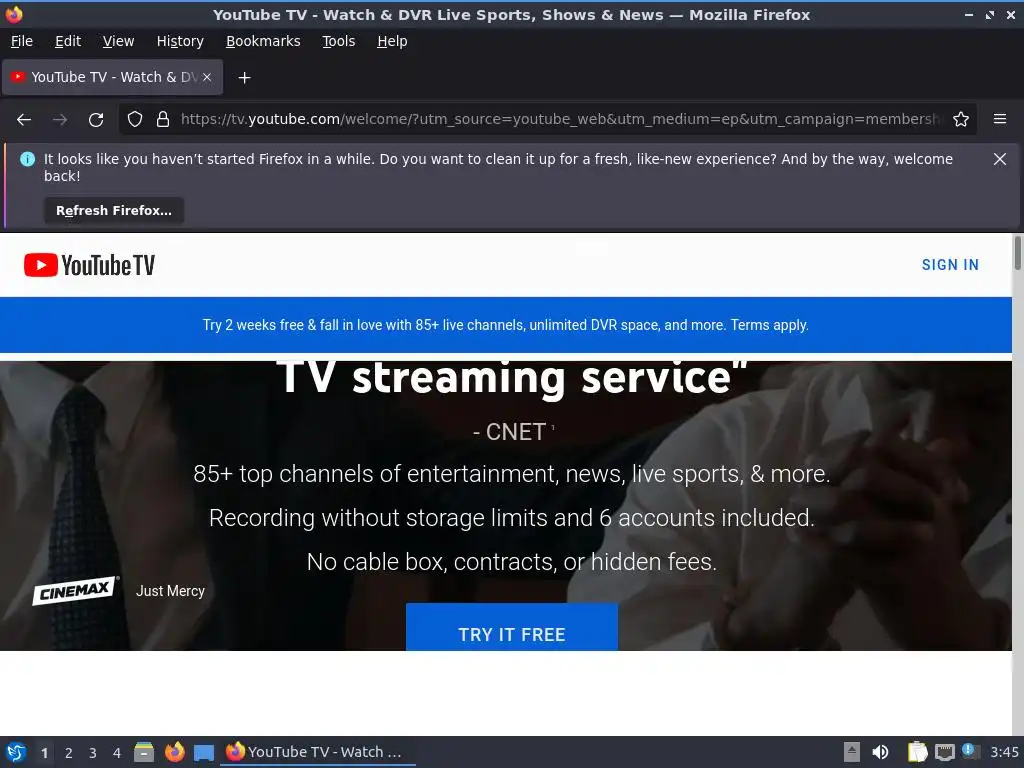Open a new tab with the plus button

coord(244,78)
